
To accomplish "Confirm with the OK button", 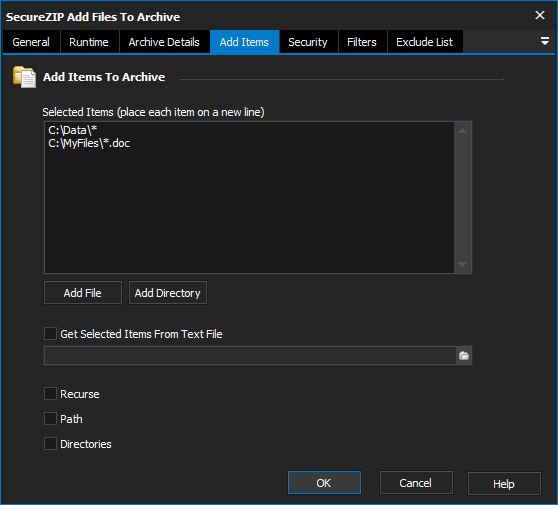I will point(324,483).
